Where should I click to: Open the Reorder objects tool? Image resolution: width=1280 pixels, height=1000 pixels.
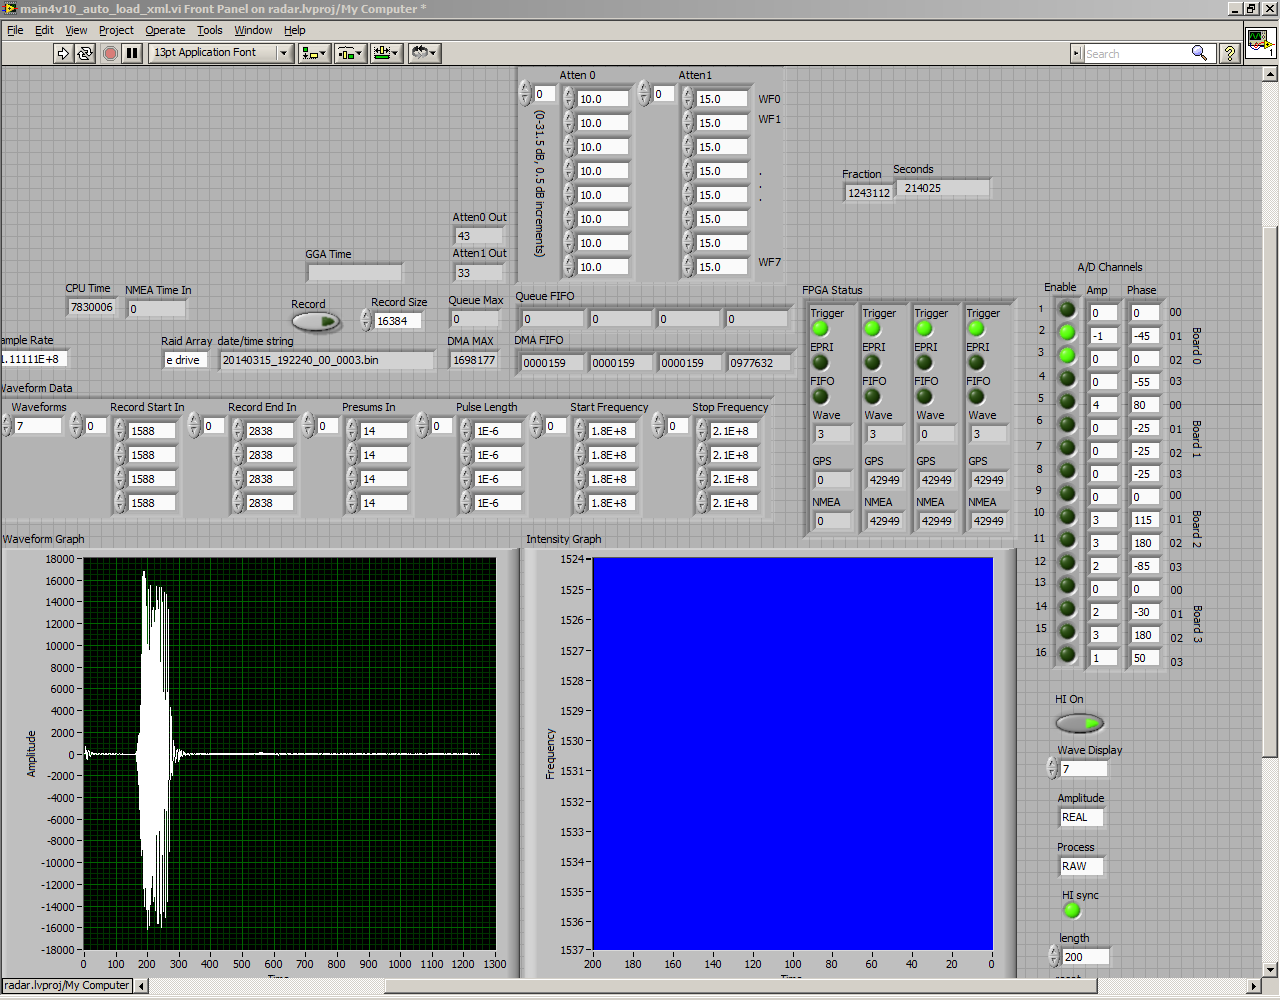[x=424, y=53]
